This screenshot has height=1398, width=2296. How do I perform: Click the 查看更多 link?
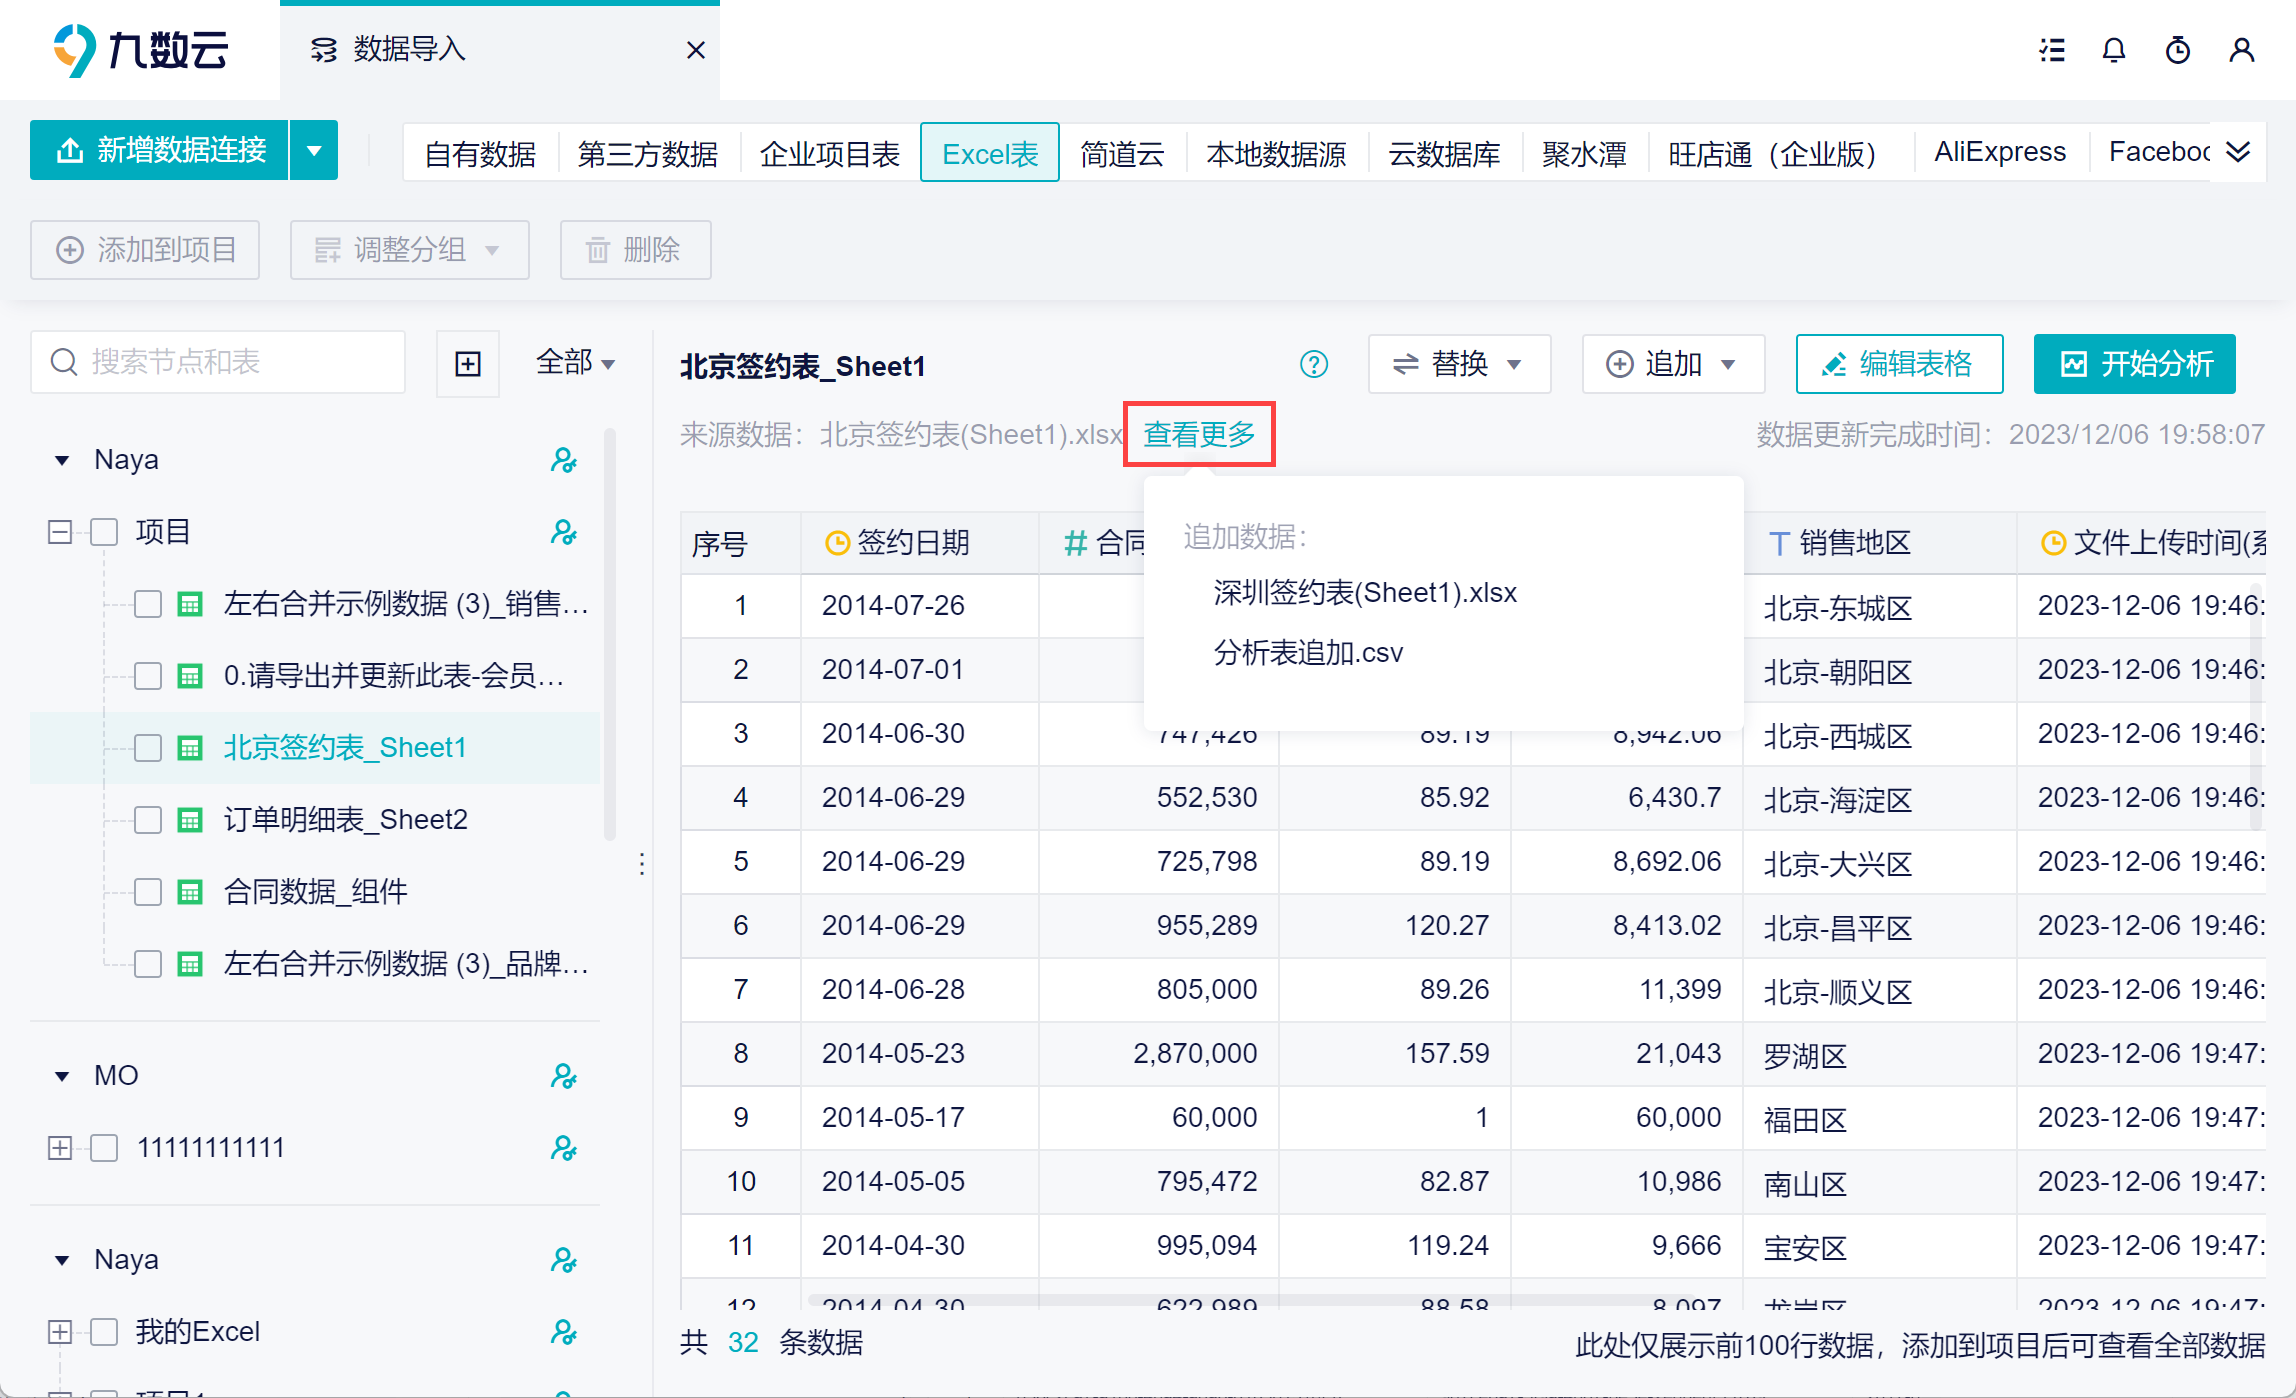1199,434
